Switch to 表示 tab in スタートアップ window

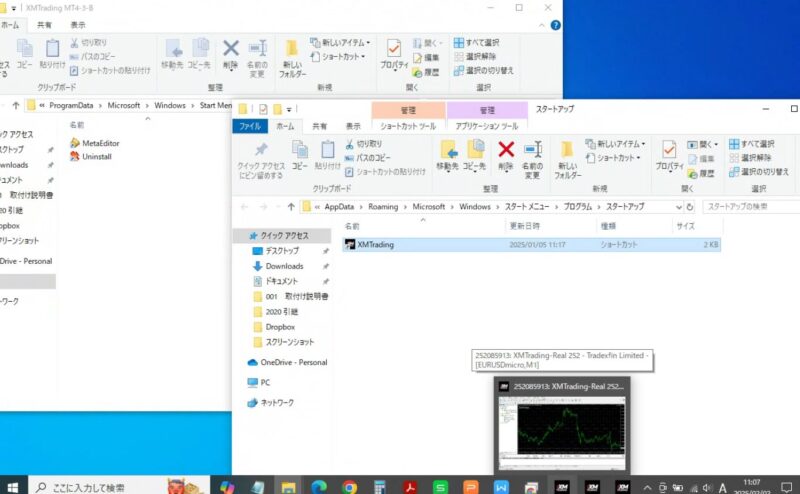pyautogui.click(x=353, y=126)
